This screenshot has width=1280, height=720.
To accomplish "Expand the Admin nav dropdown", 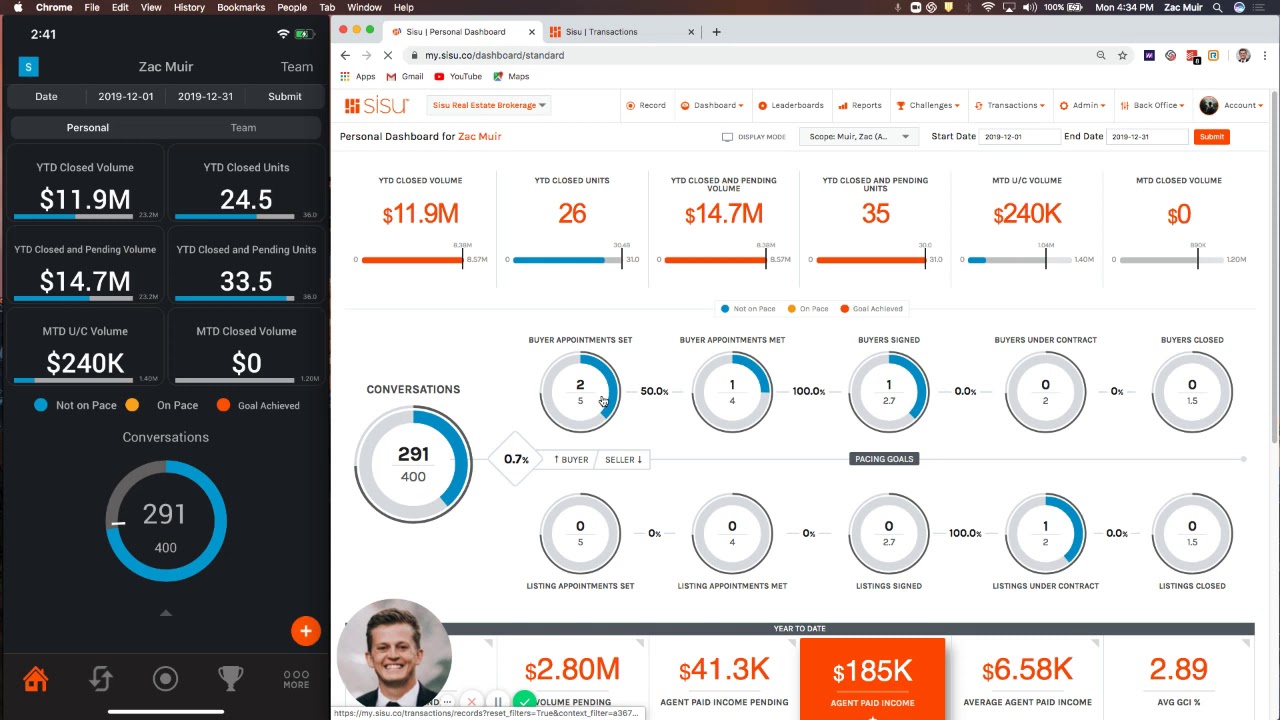I will [x=1084, y=105].
